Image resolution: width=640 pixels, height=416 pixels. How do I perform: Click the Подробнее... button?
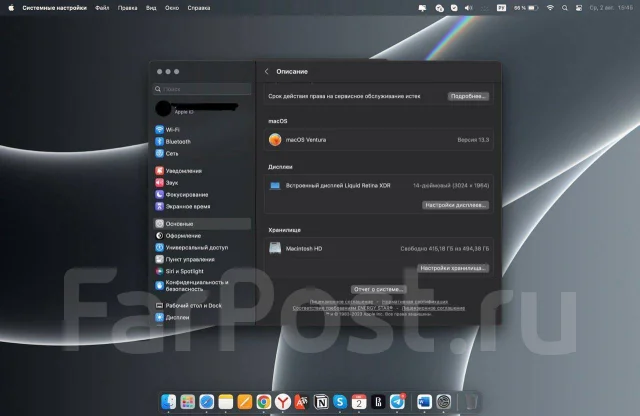pyautogui.click(x=468, y=96)
